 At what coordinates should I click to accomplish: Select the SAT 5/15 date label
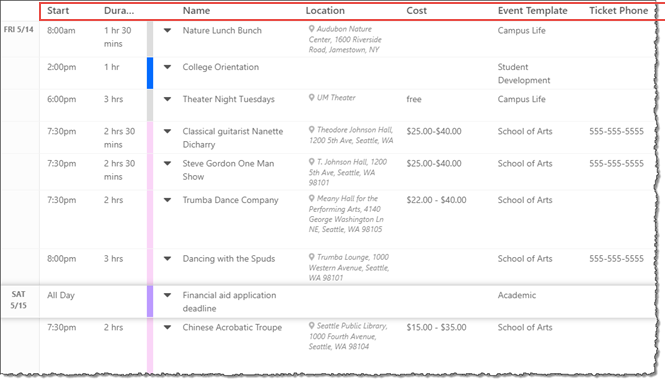(x=18, y=300)
